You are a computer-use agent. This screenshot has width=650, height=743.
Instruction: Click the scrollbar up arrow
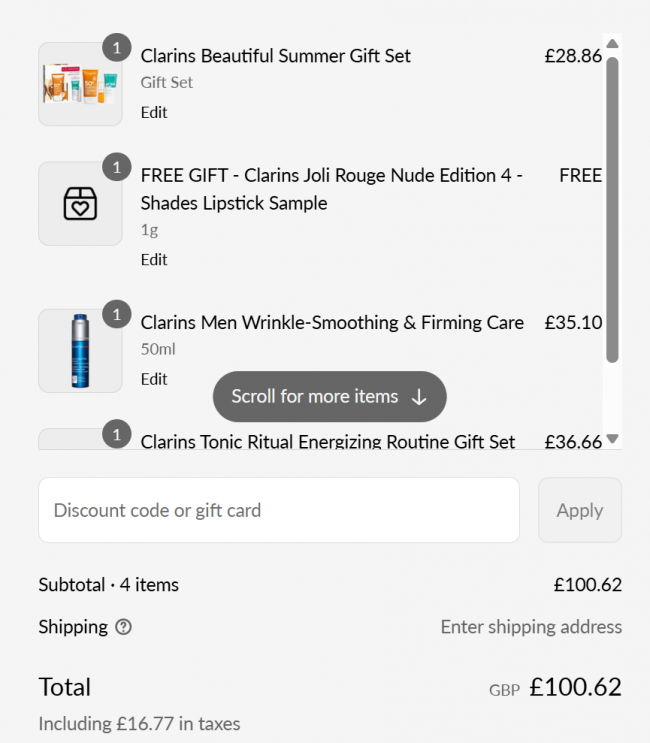click(x=613, y=43)
